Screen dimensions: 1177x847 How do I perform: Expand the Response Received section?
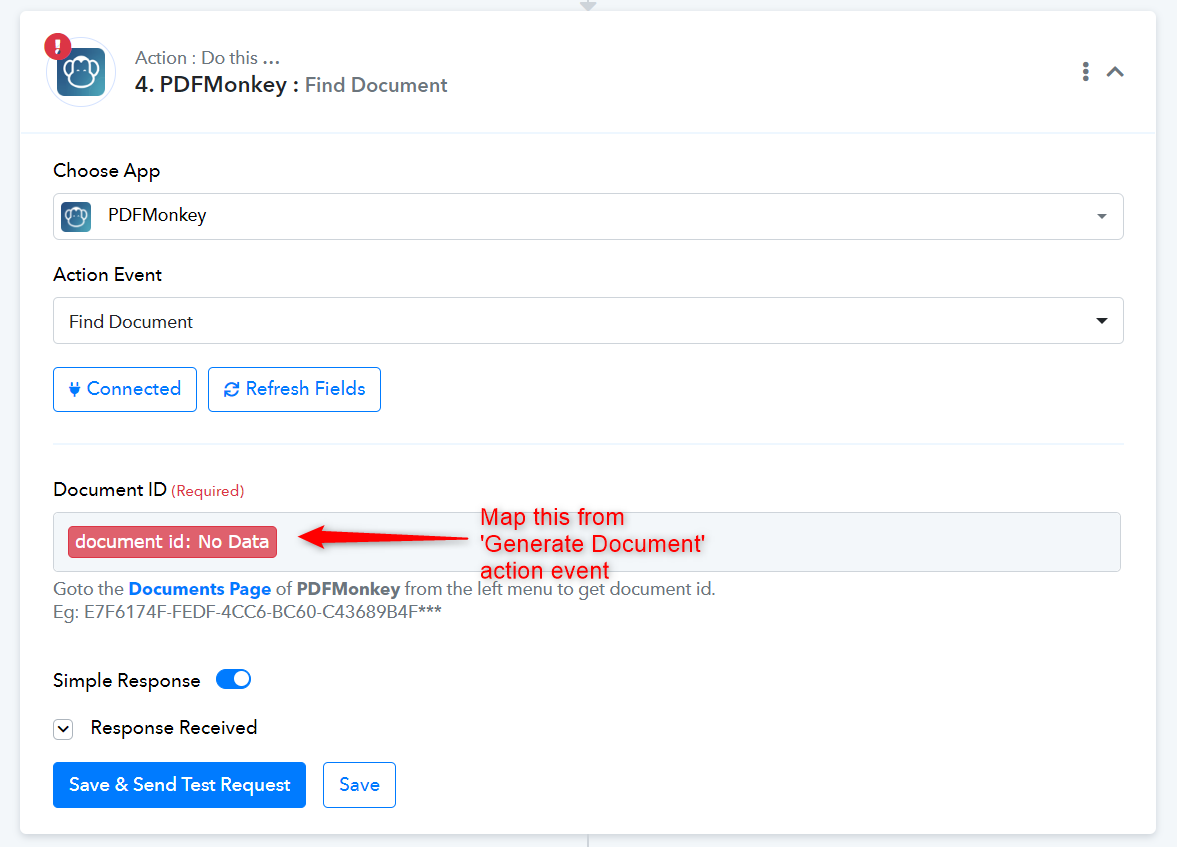[x=63, y=728]
